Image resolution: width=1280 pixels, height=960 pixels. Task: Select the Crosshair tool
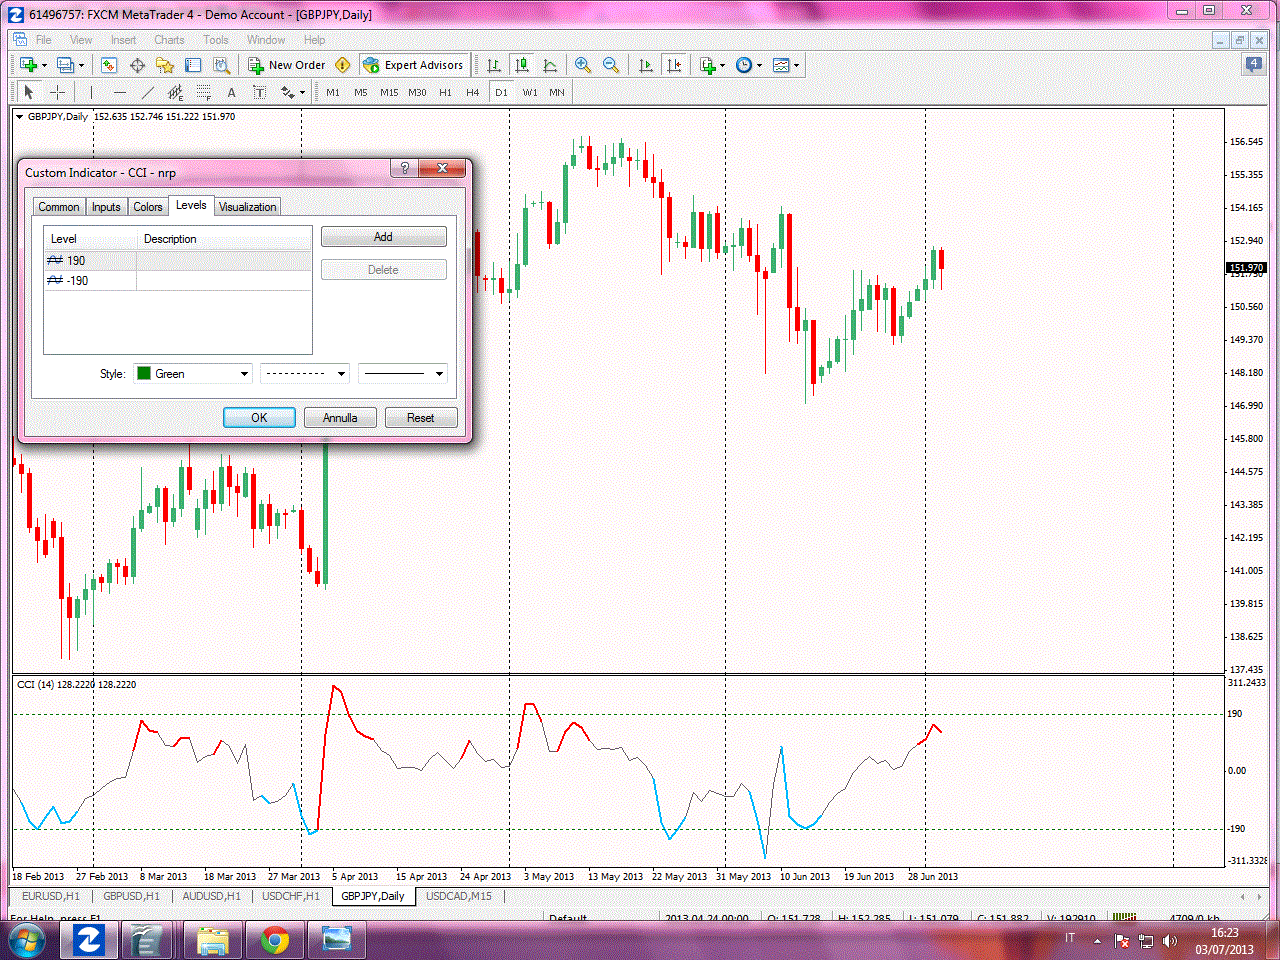pos(58,92)
